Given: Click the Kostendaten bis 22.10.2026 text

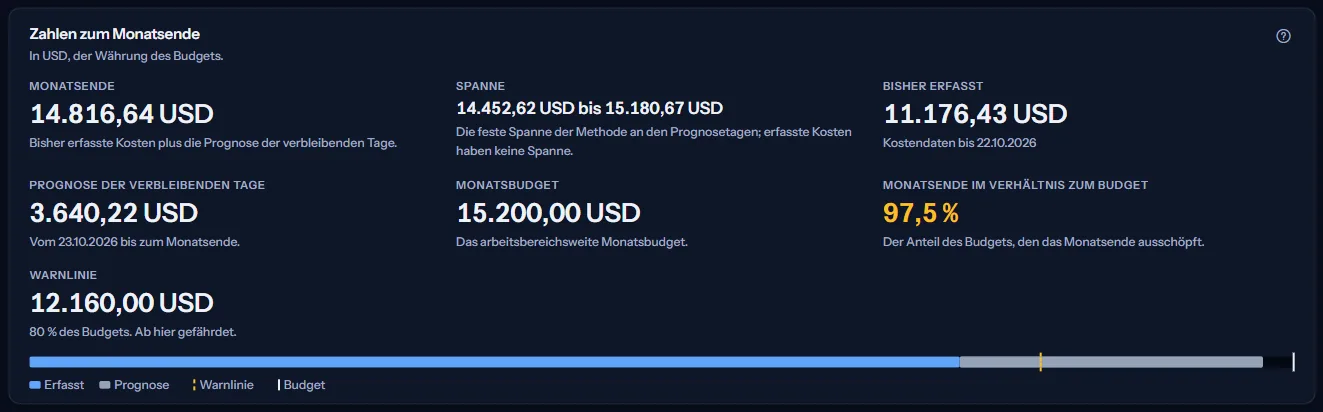Looking at the screenshot, I should pyautogui.click(x=959, y=143).
